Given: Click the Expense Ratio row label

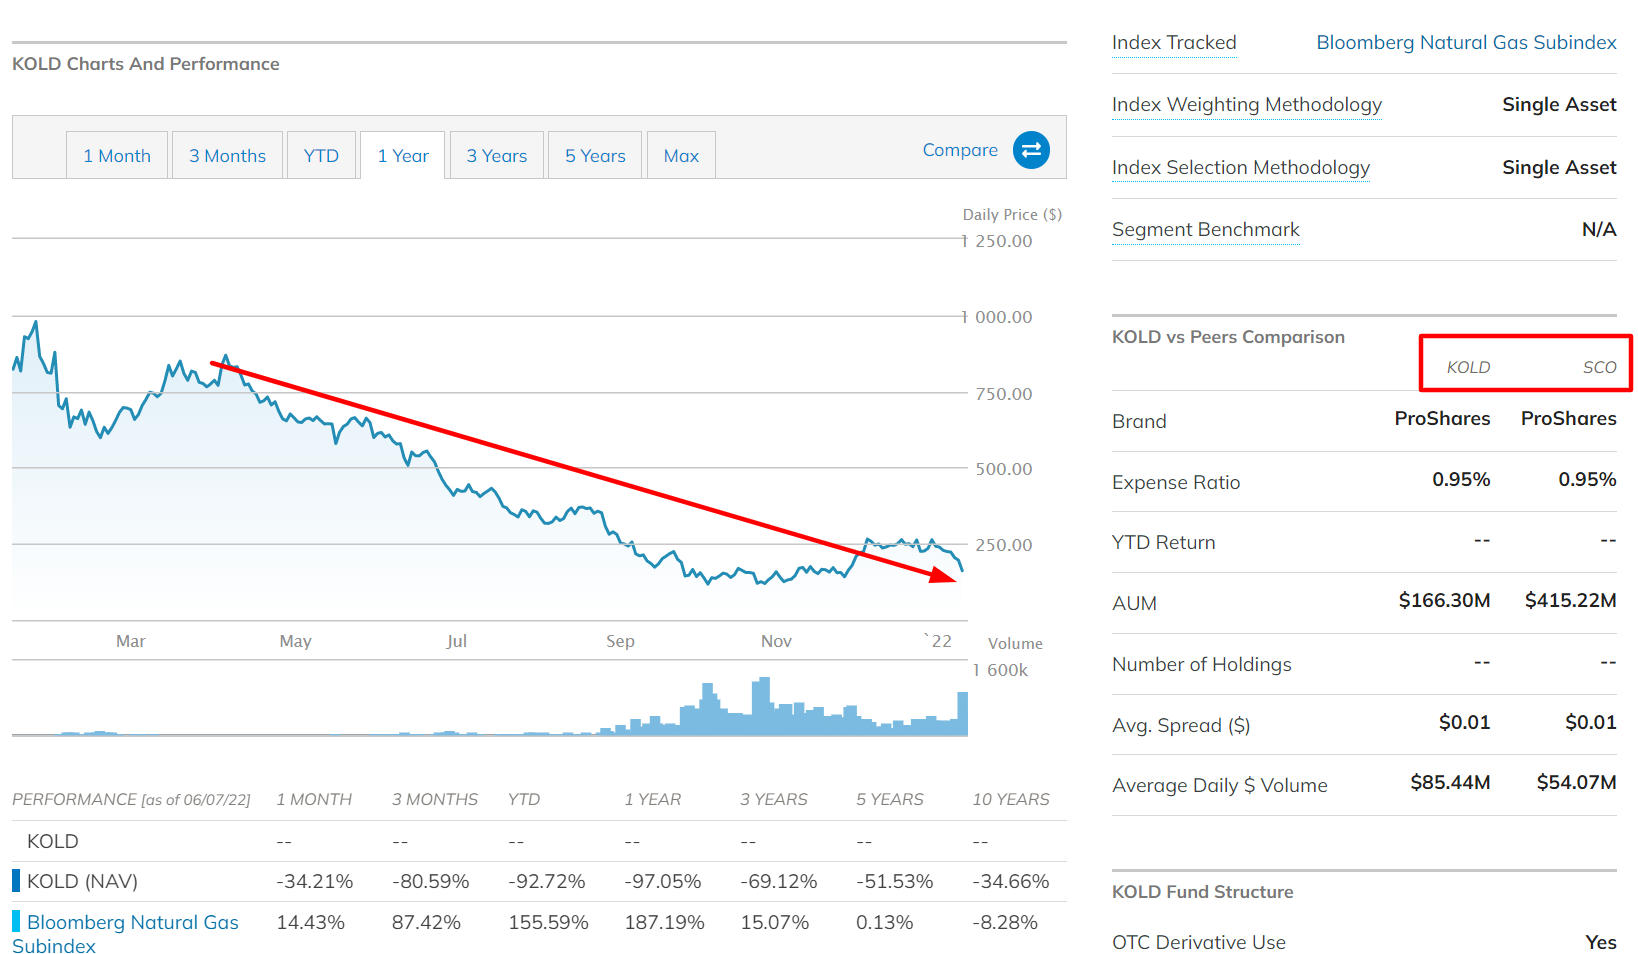Looking at the screenshot, I should [x=1176, y=482].
